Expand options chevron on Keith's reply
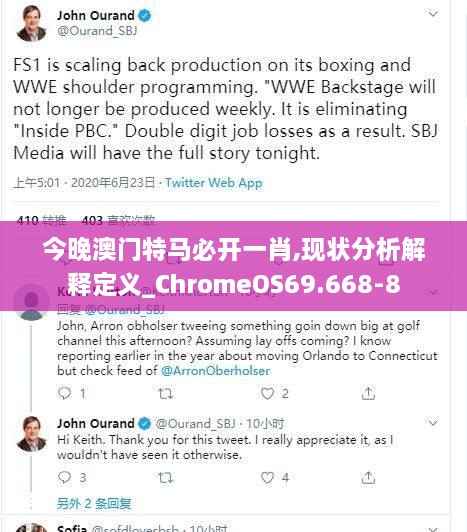The image size is (467, 532). [x=433, y=292]
